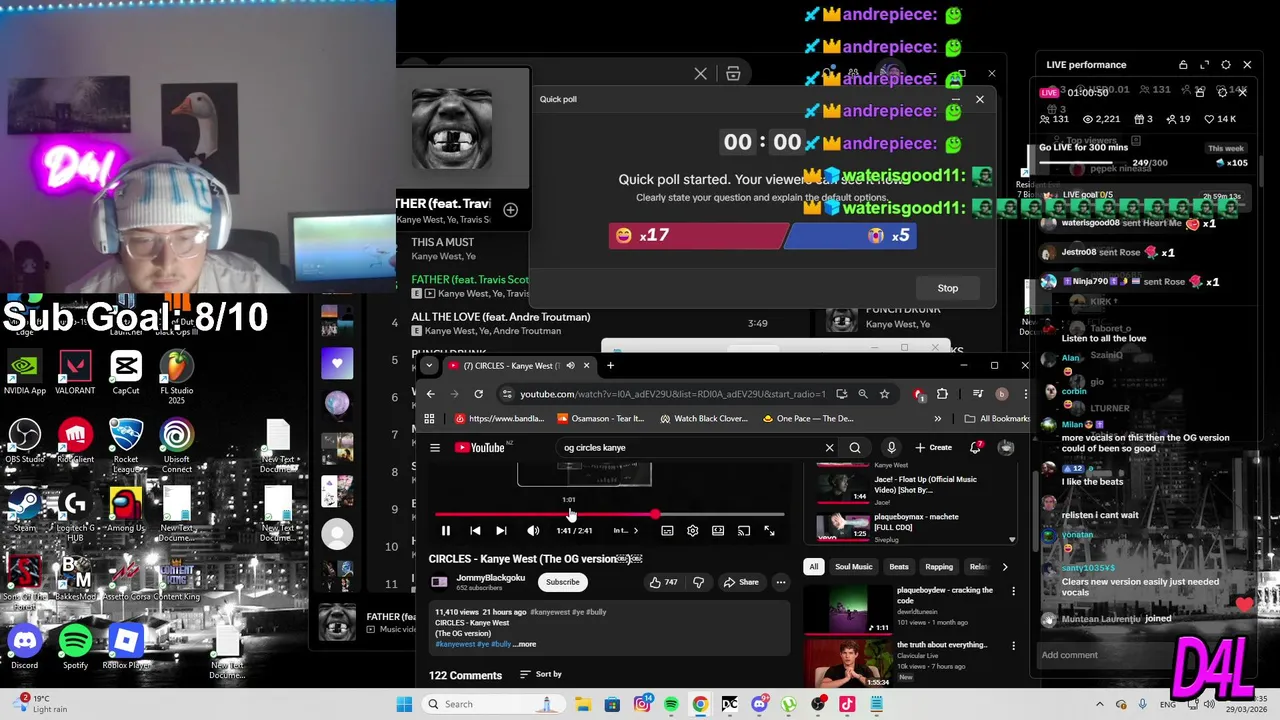Go back in Chrome
1280x720 pixels.
[431, 394]
